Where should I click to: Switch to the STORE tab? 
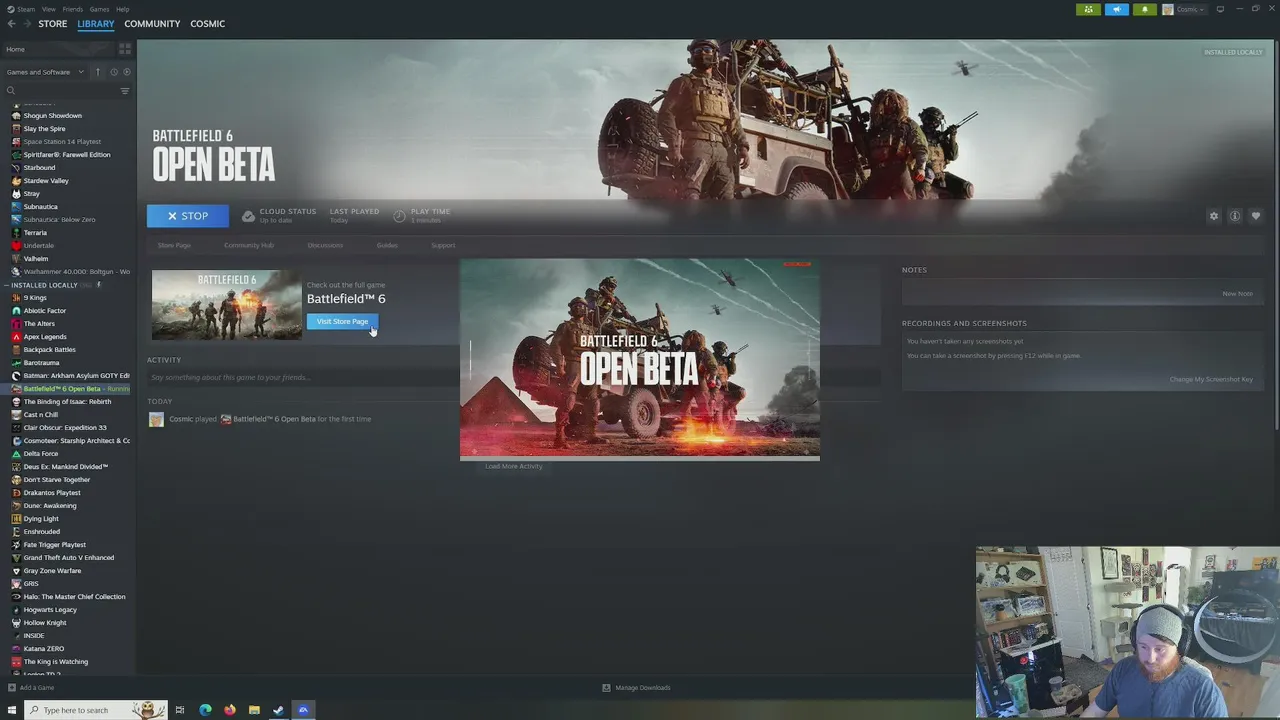(53, 24)
